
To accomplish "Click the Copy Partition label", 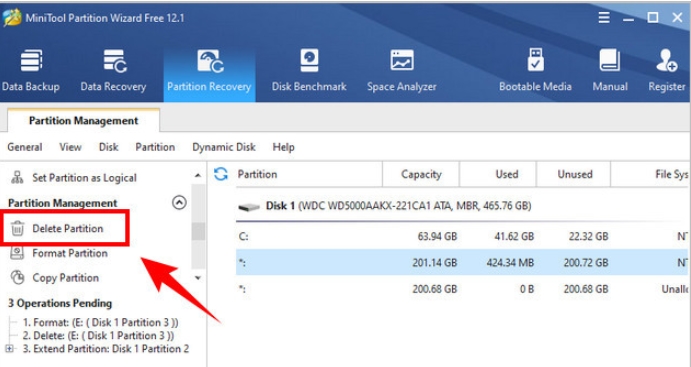I will (x=66, y=278).
